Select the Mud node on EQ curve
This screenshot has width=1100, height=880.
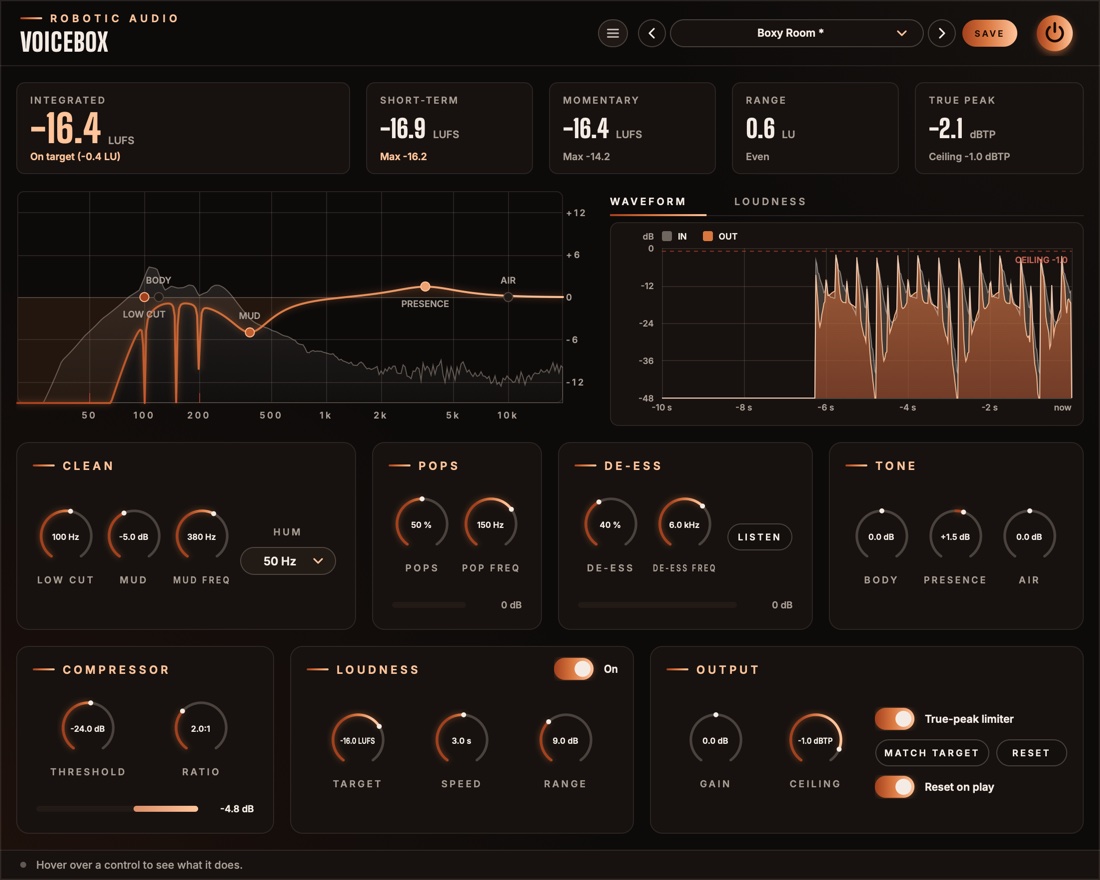pos(250,332)
